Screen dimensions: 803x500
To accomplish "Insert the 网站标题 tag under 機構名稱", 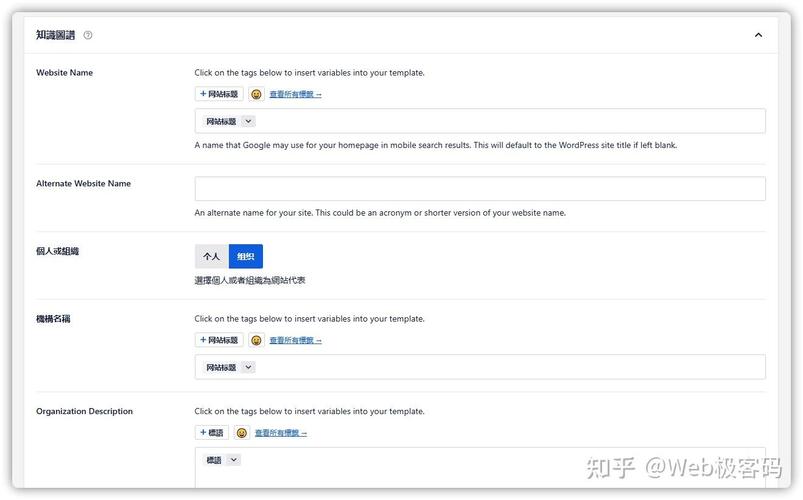I will coord(219,340).
